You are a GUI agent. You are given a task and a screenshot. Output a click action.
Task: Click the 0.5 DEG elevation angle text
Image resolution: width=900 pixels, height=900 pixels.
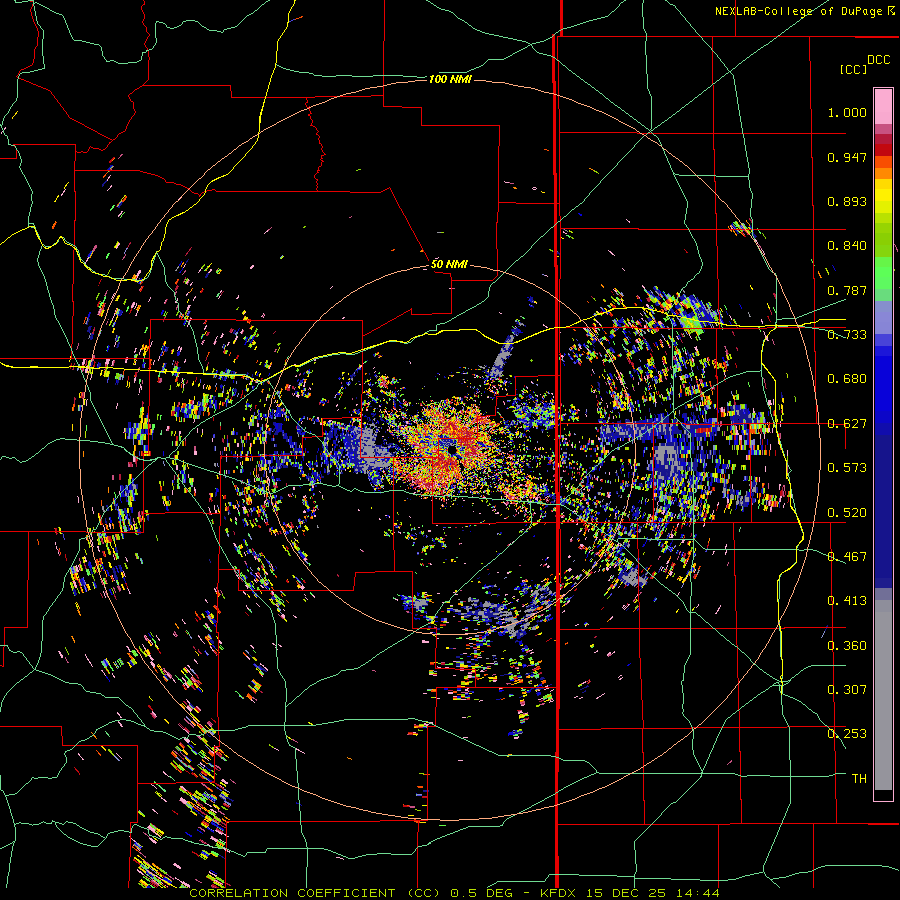tap(481, 893)
